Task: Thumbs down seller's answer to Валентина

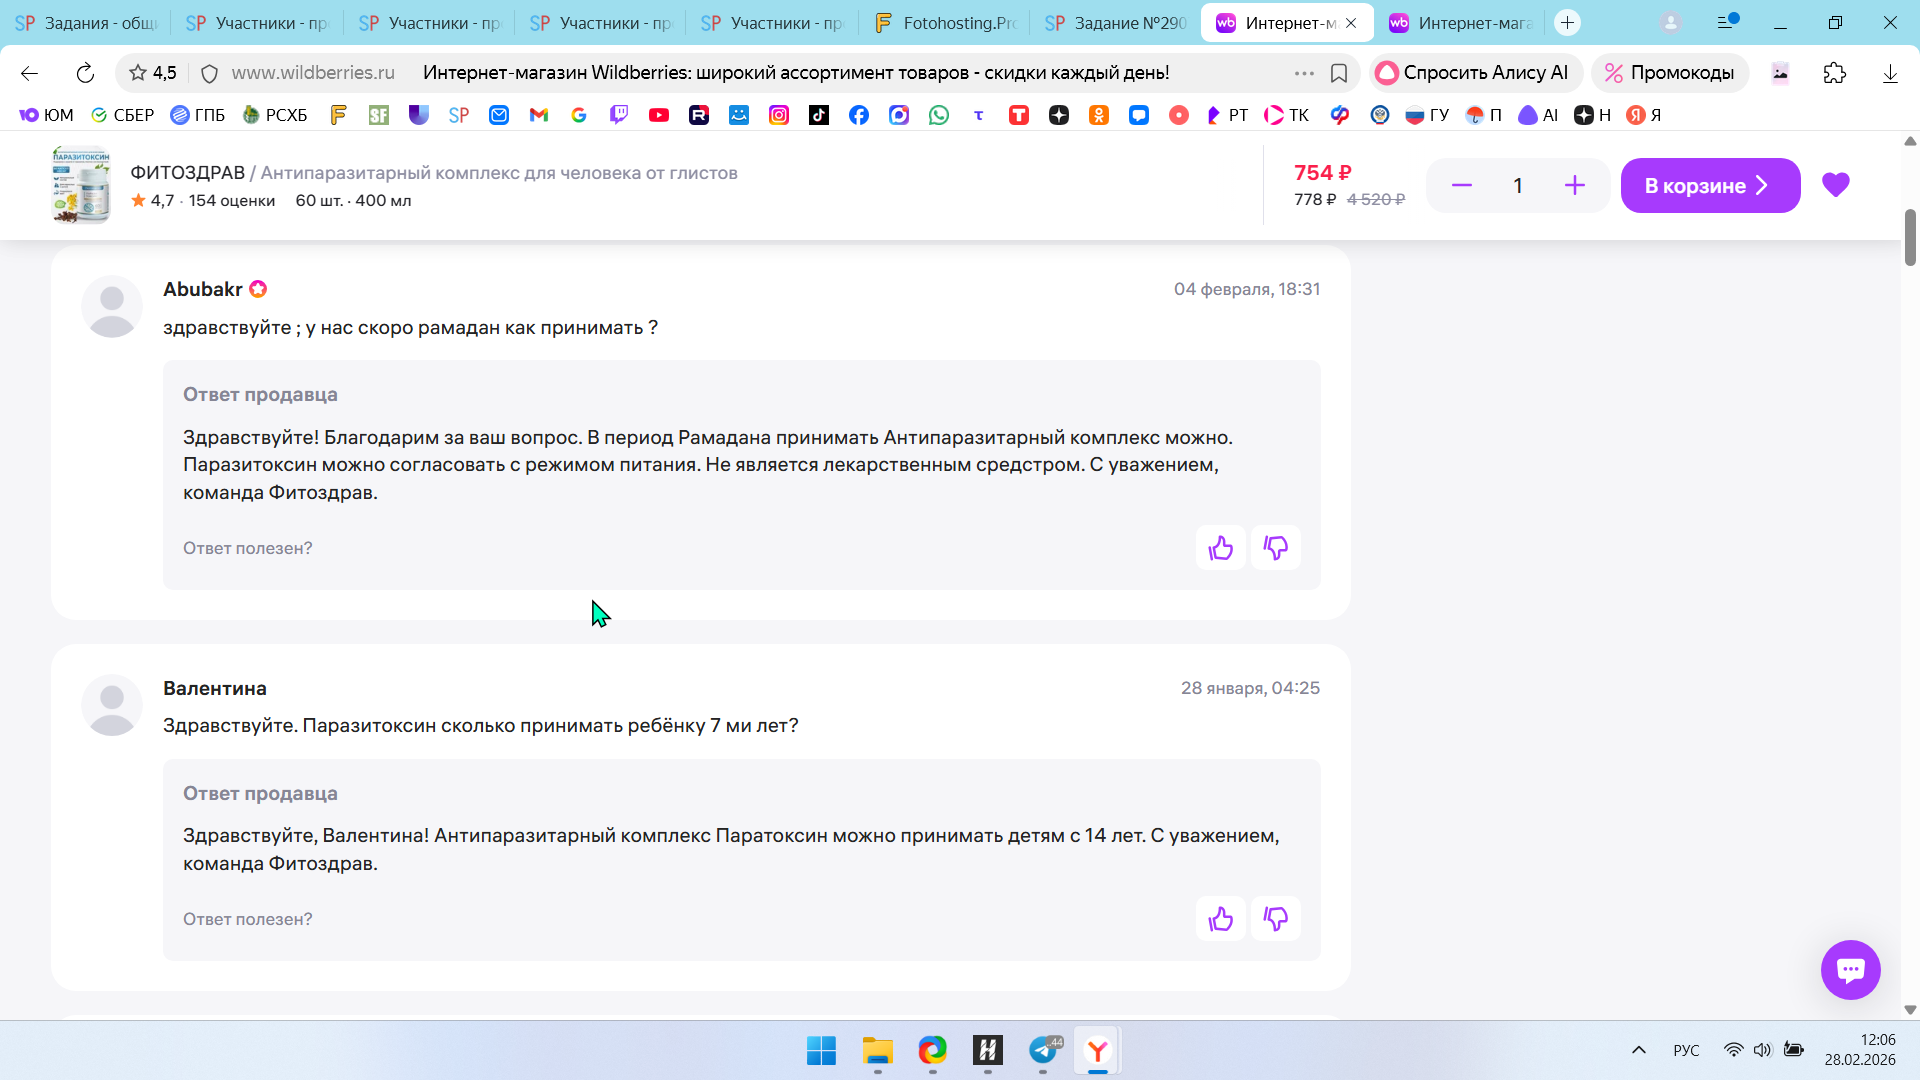Action: click(1275, 919)
